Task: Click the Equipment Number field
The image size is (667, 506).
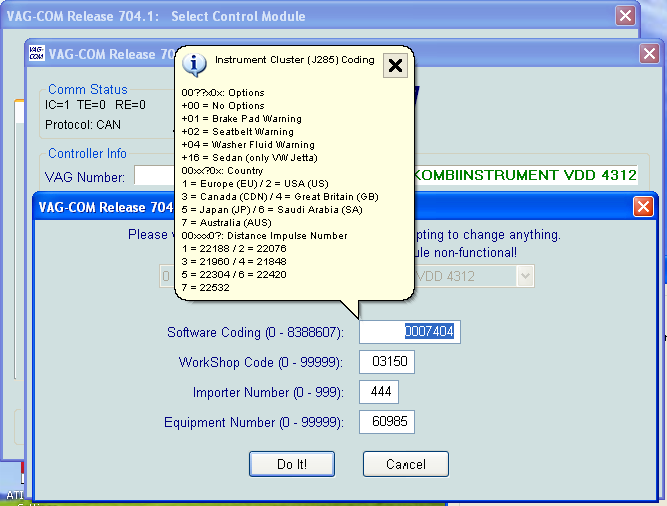Action: (x=387, y=422)
